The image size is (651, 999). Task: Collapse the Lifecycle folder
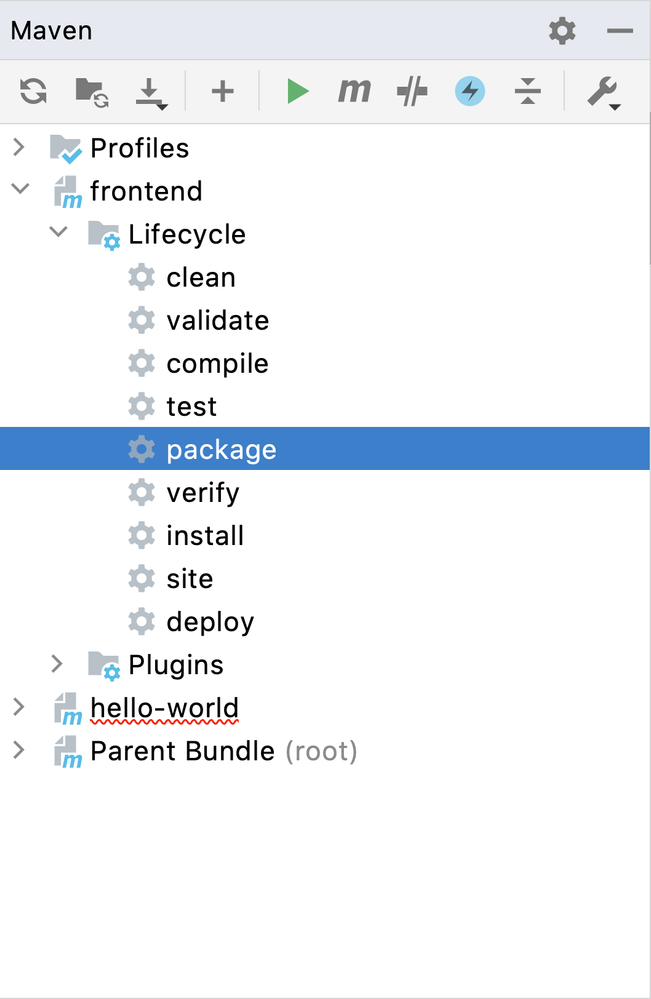58,233
